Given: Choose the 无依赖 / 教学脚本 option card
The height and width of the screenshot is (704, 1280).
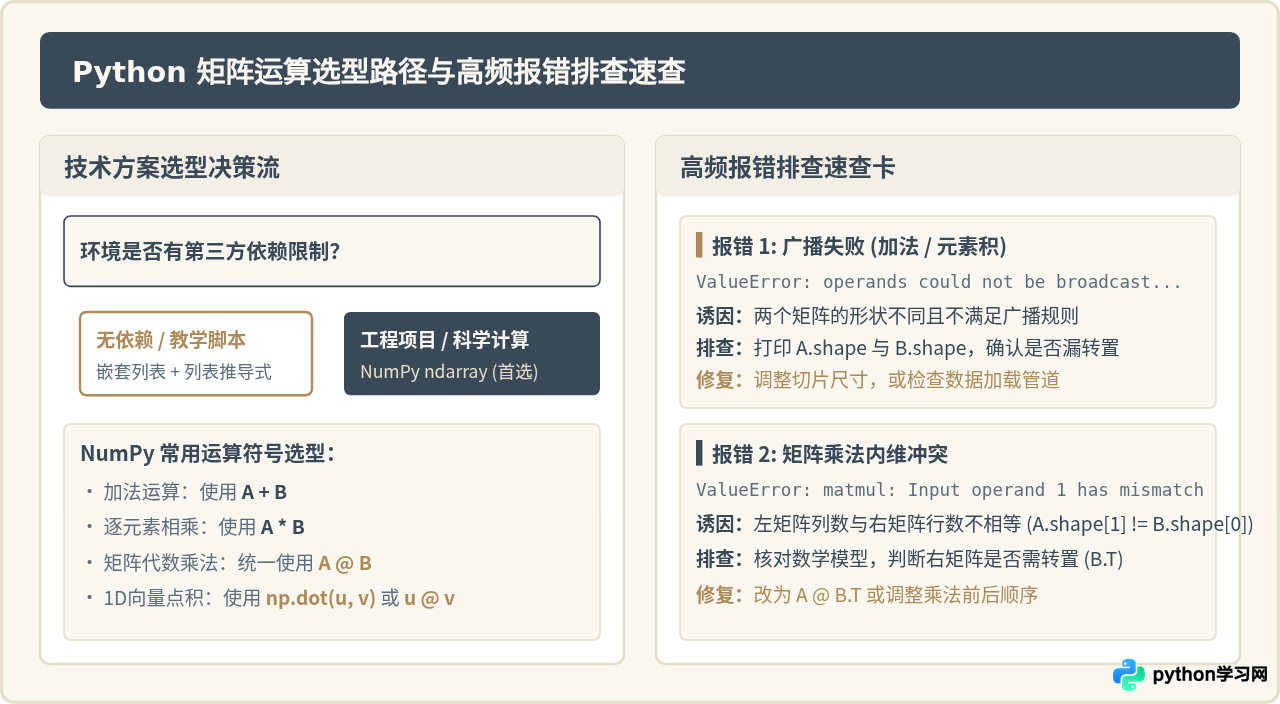Looking at the screenshot, I should 196,354.
